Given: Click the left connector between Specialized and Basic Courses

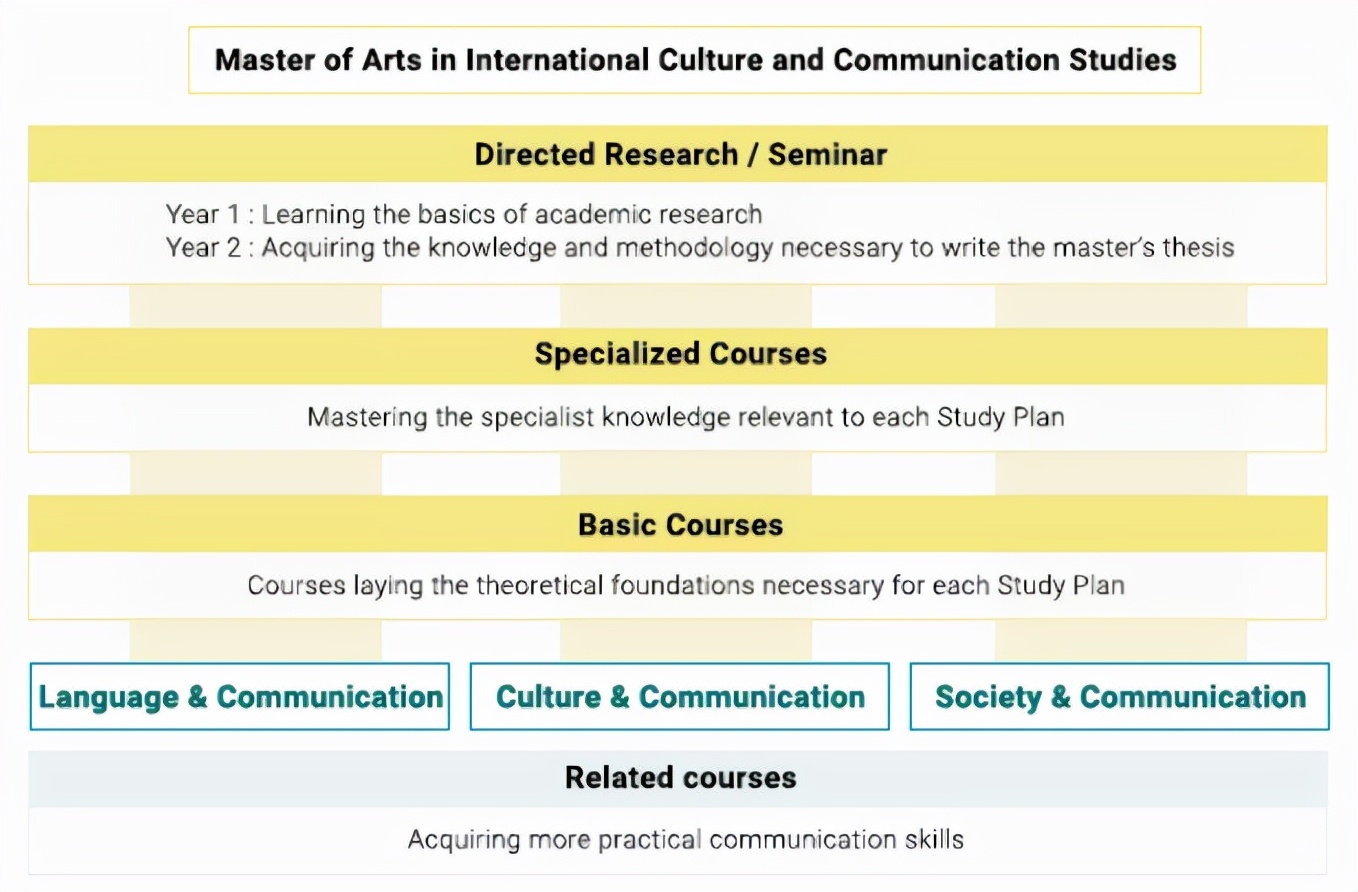Looking at the screenshot, I should [256, 474].
